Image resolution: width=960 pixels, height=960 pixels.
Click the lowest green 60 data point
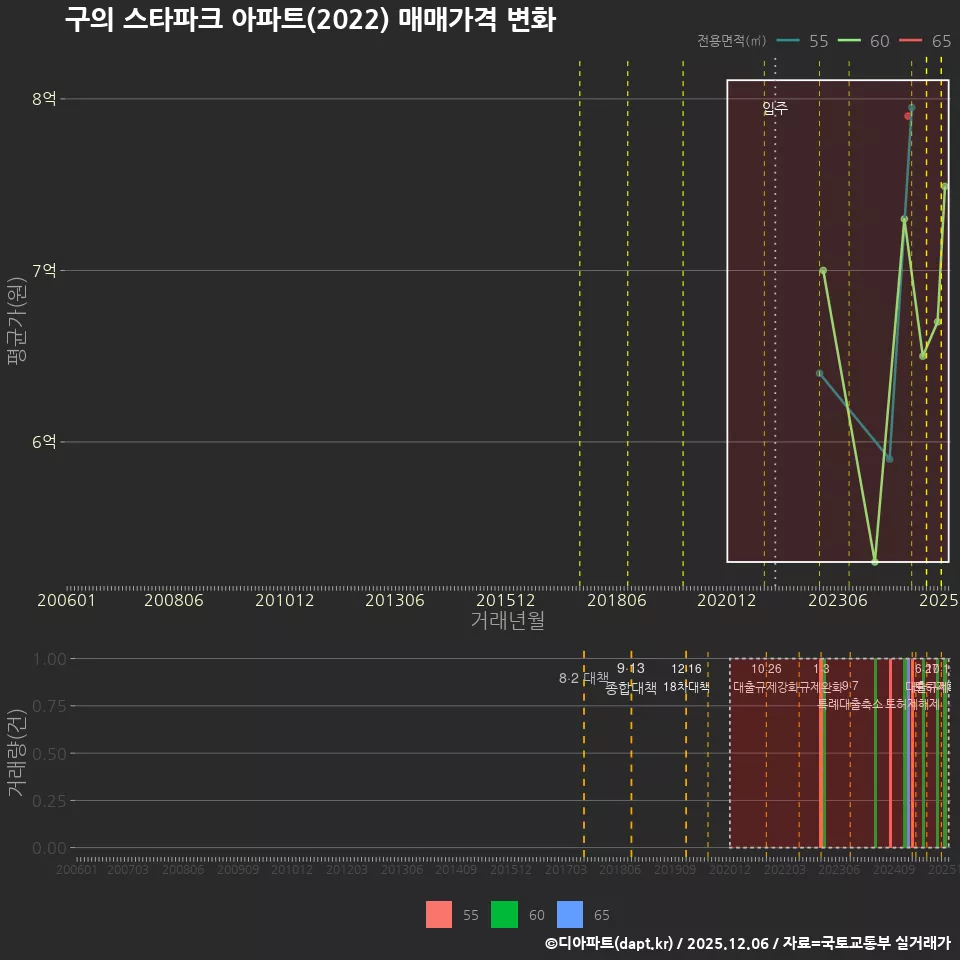tap(874, 562)
